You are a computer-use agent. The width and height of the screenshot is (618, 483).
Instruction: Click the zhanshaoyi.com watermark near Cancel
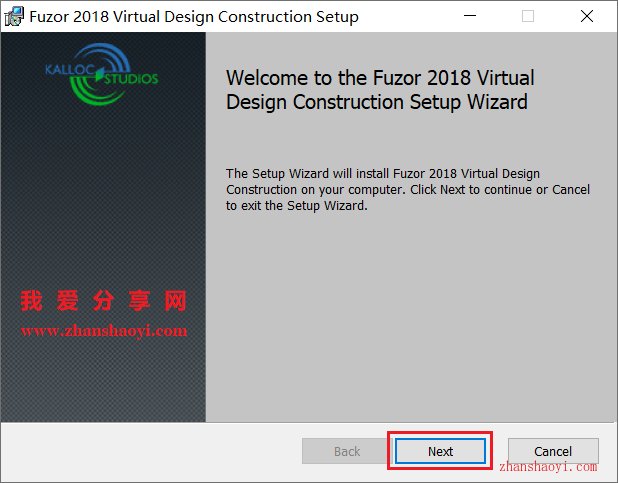(548, 467)
